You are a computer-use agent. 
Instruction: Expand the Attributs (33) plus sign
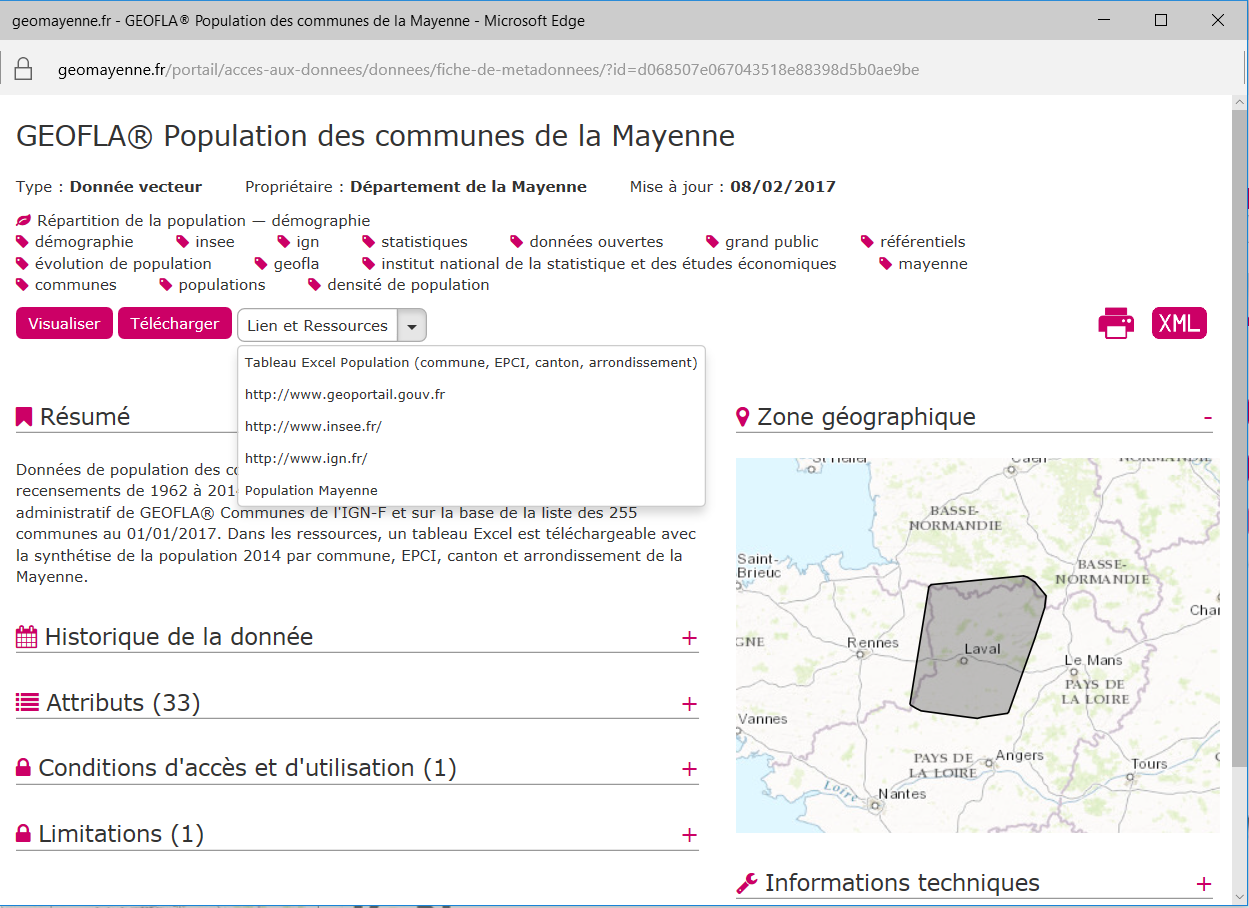tap(688, 704)
